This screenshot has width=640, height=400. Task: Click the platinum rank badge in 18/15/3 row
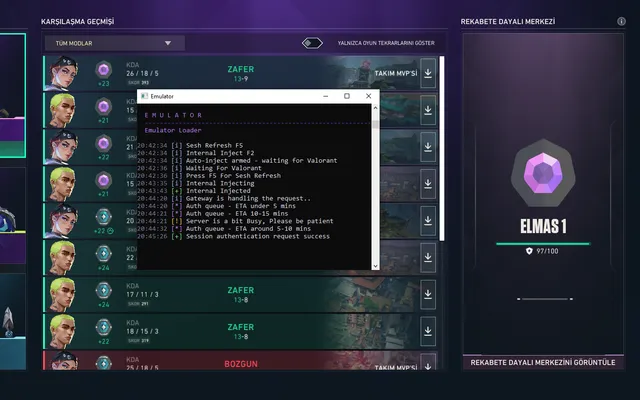tap(104, 327)
